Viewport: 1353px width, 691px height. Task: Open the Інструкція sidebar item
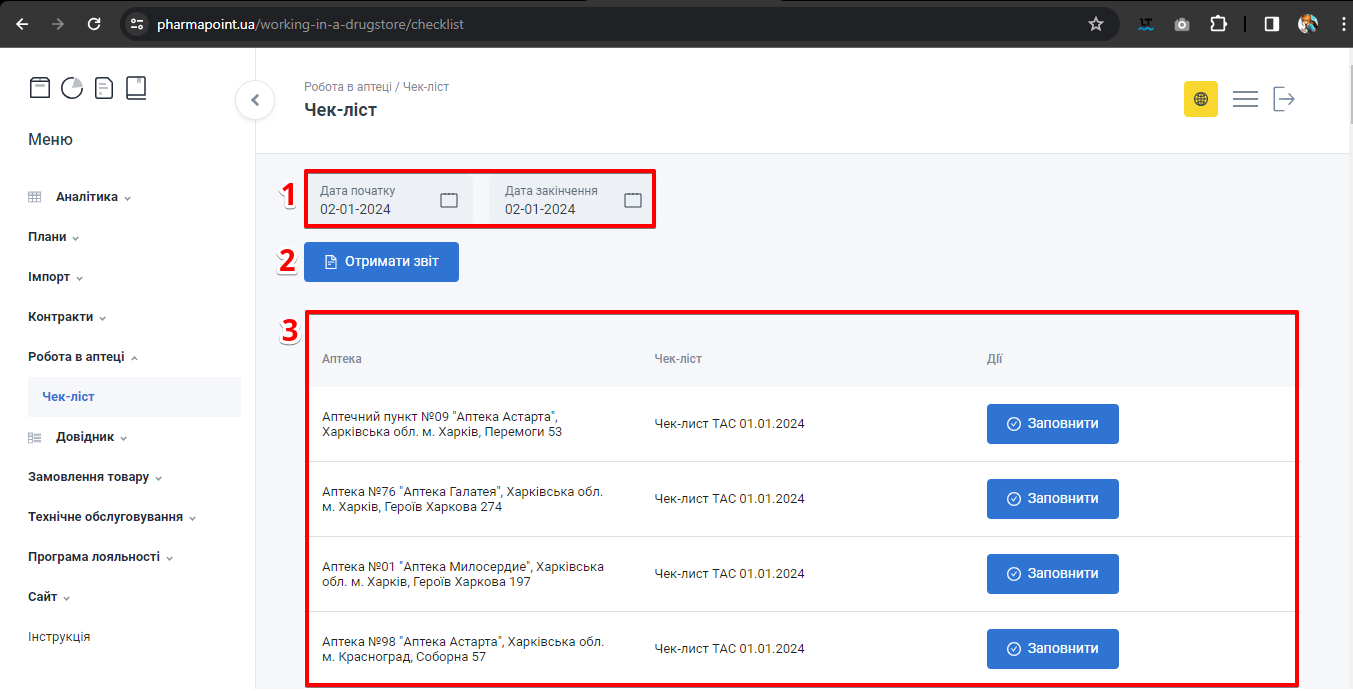(x=59, y=637)
